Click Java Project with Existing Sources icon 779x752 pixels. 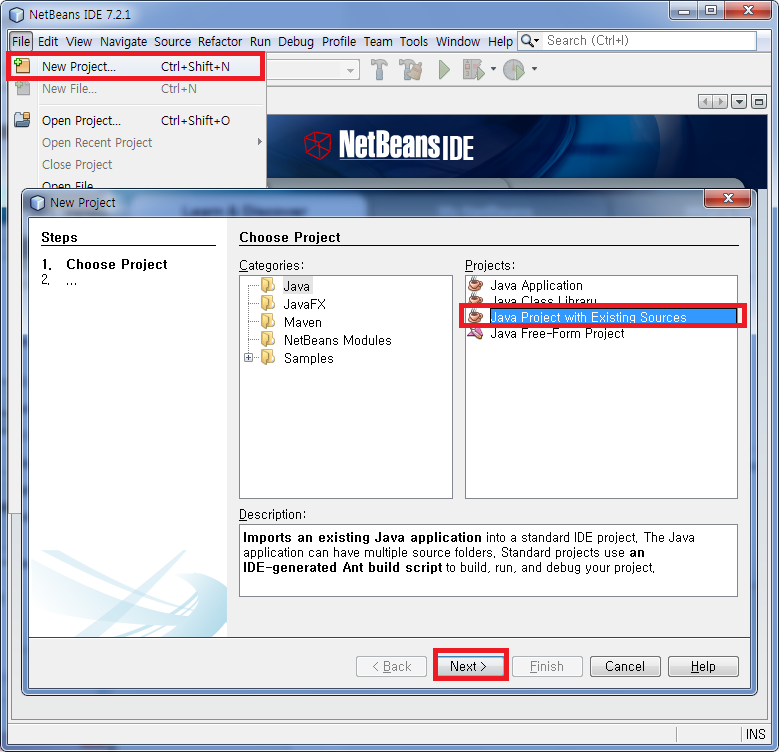476,316
